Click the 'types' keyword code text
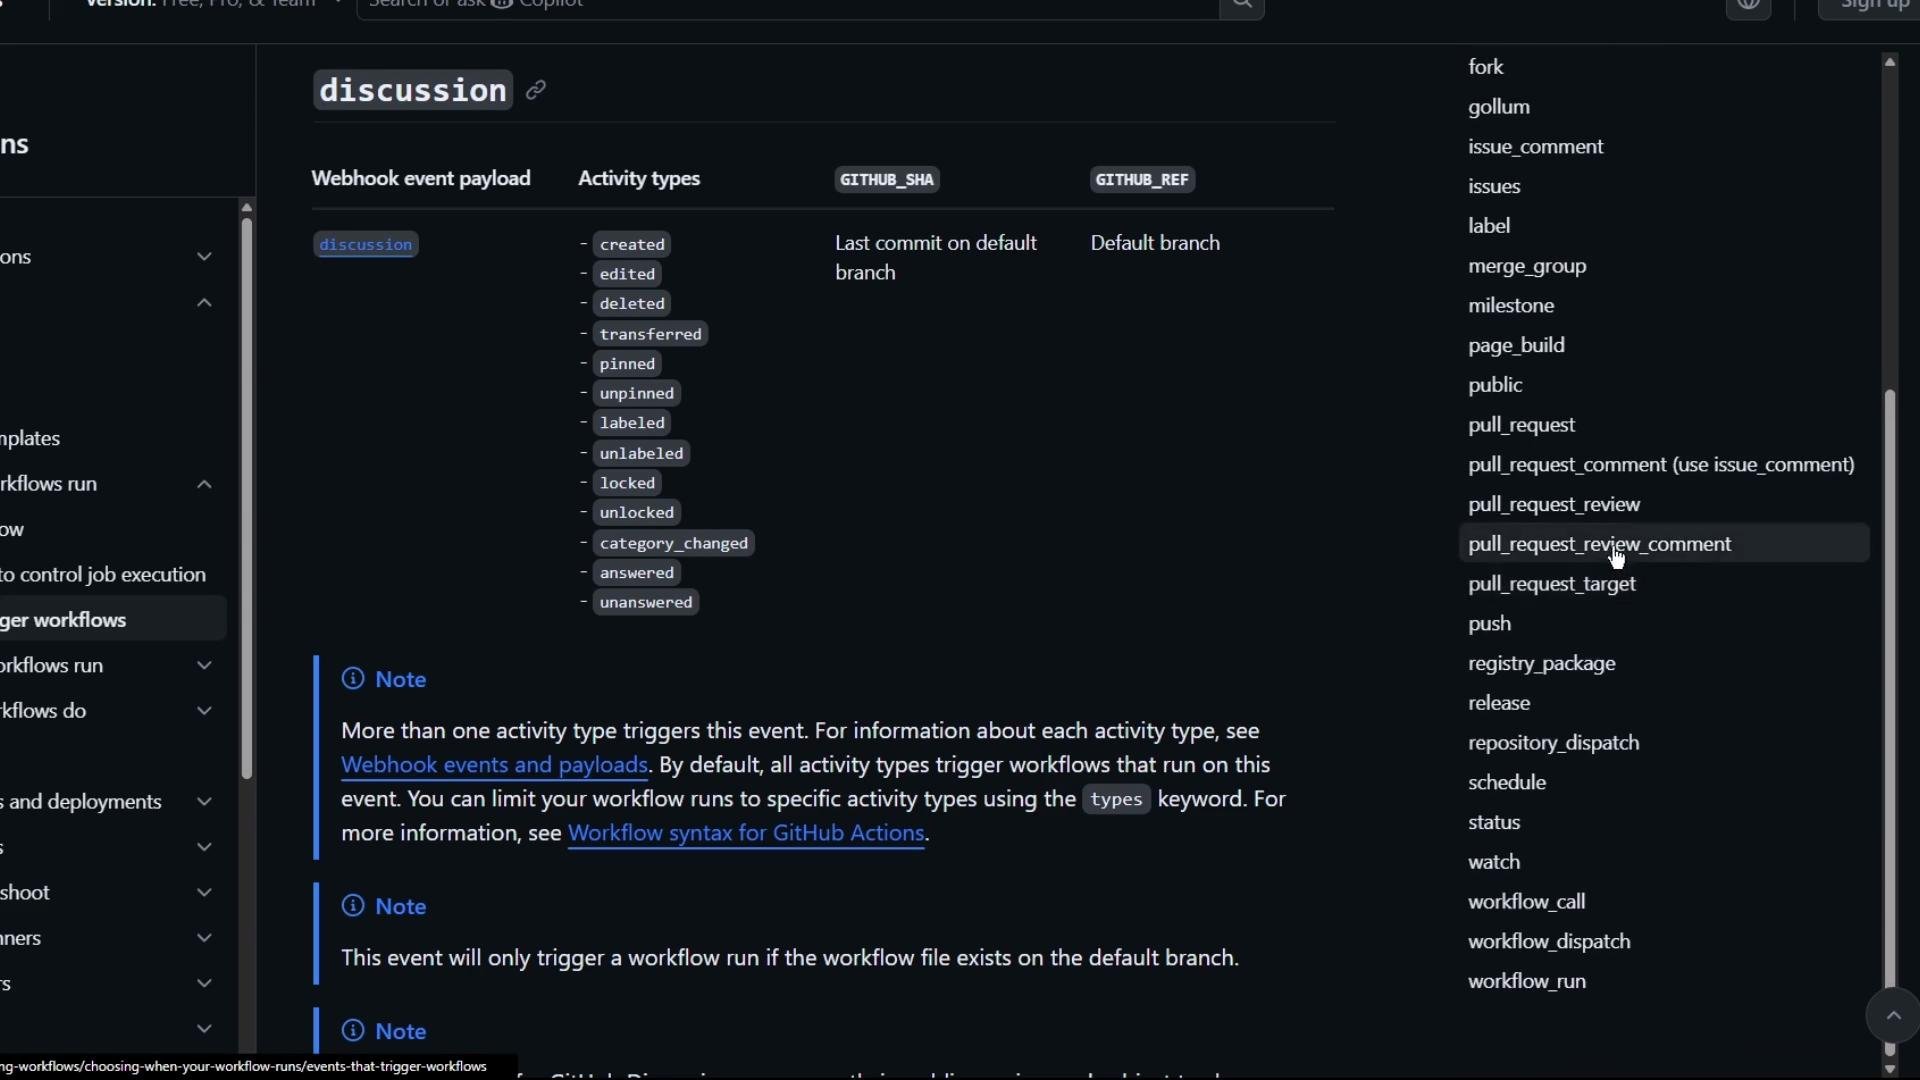The width and height of the screenshot is (1920, 1080). point(1116,799)
